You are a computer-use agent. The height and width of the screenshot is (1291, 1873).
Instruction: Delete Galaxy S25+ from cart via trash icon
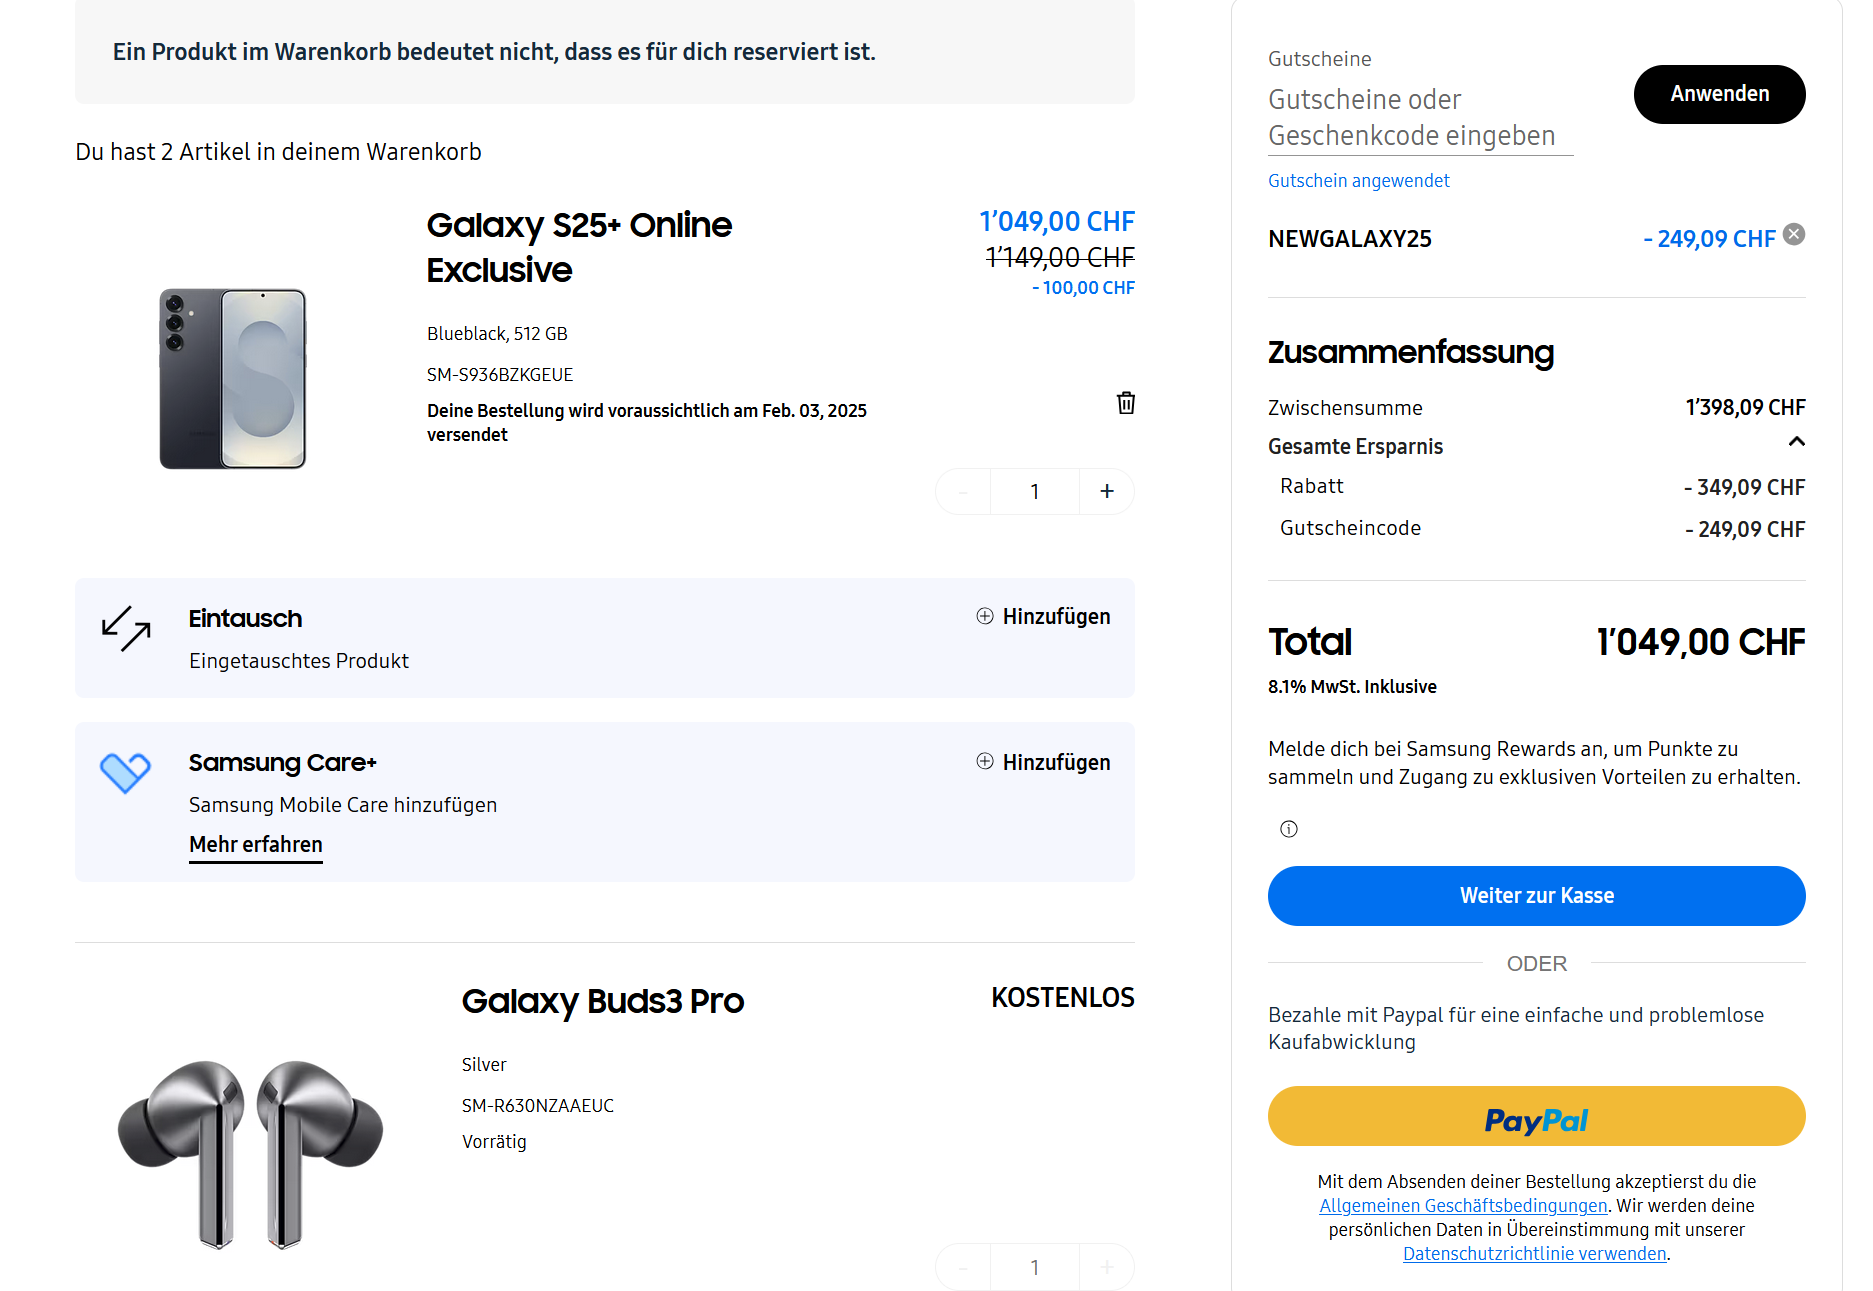1126,403
